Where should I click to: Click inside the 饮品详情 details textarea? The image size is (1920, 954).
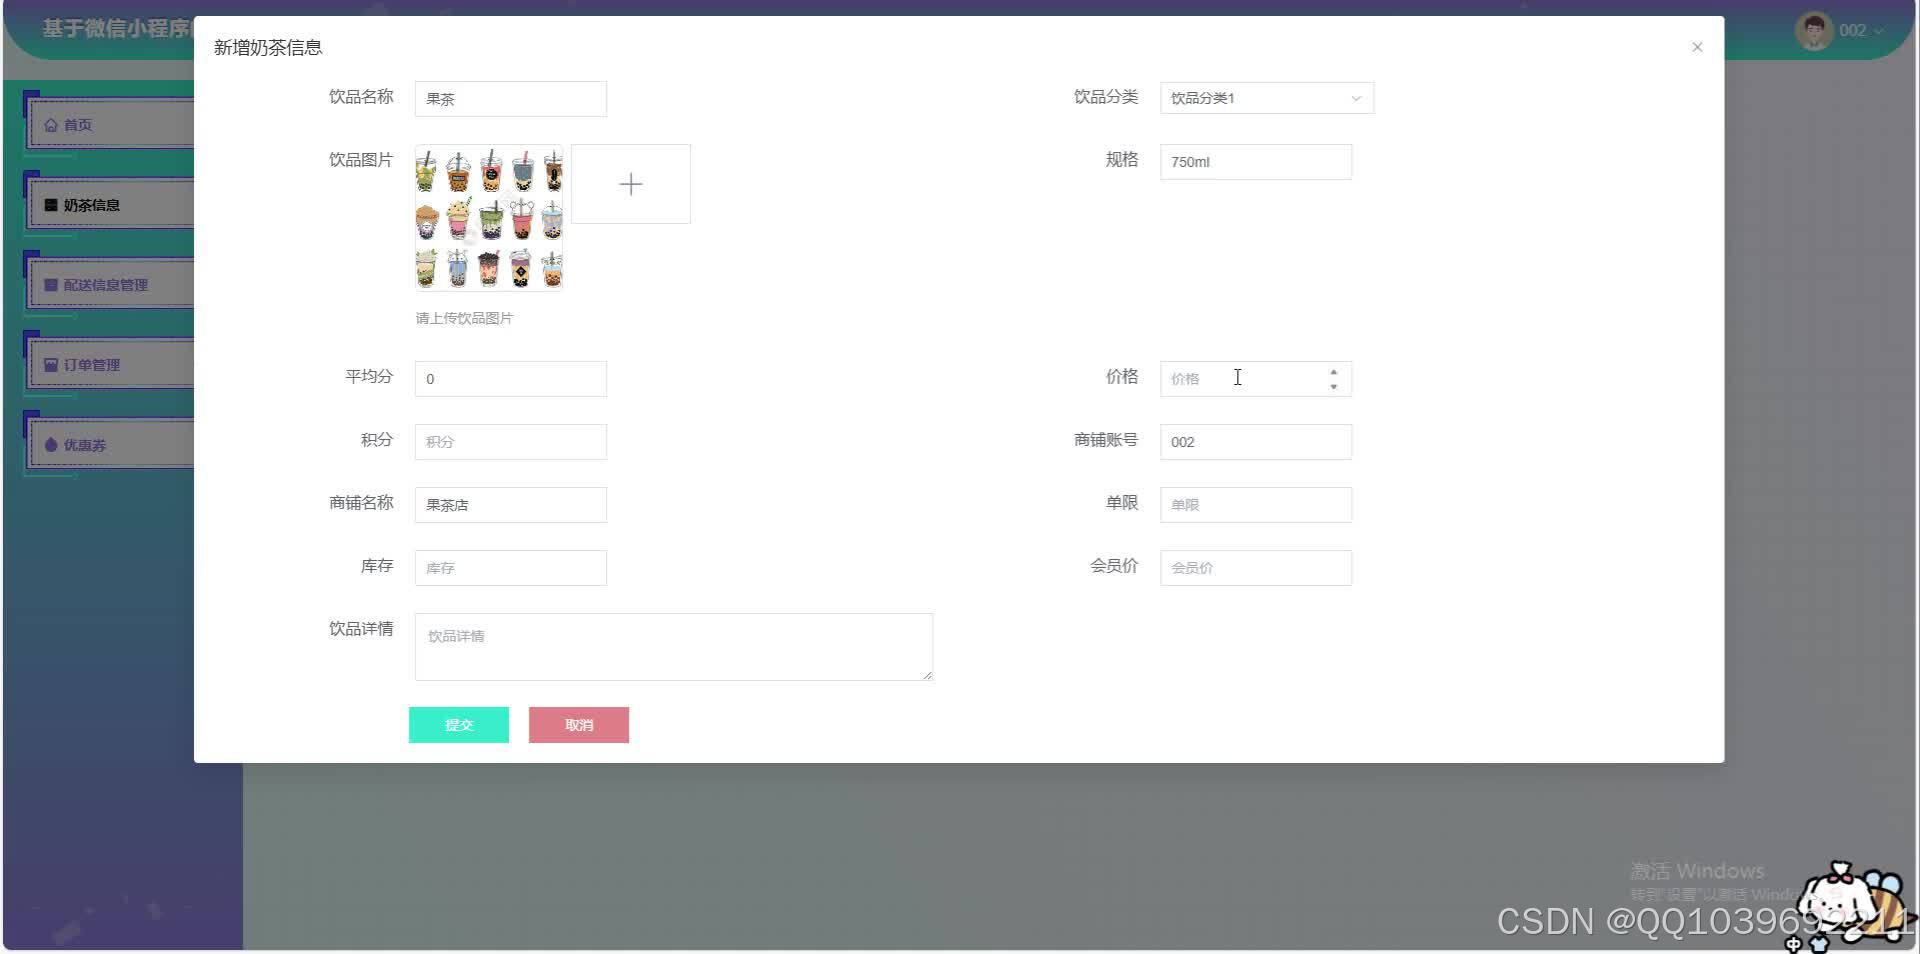click(673, 646)
